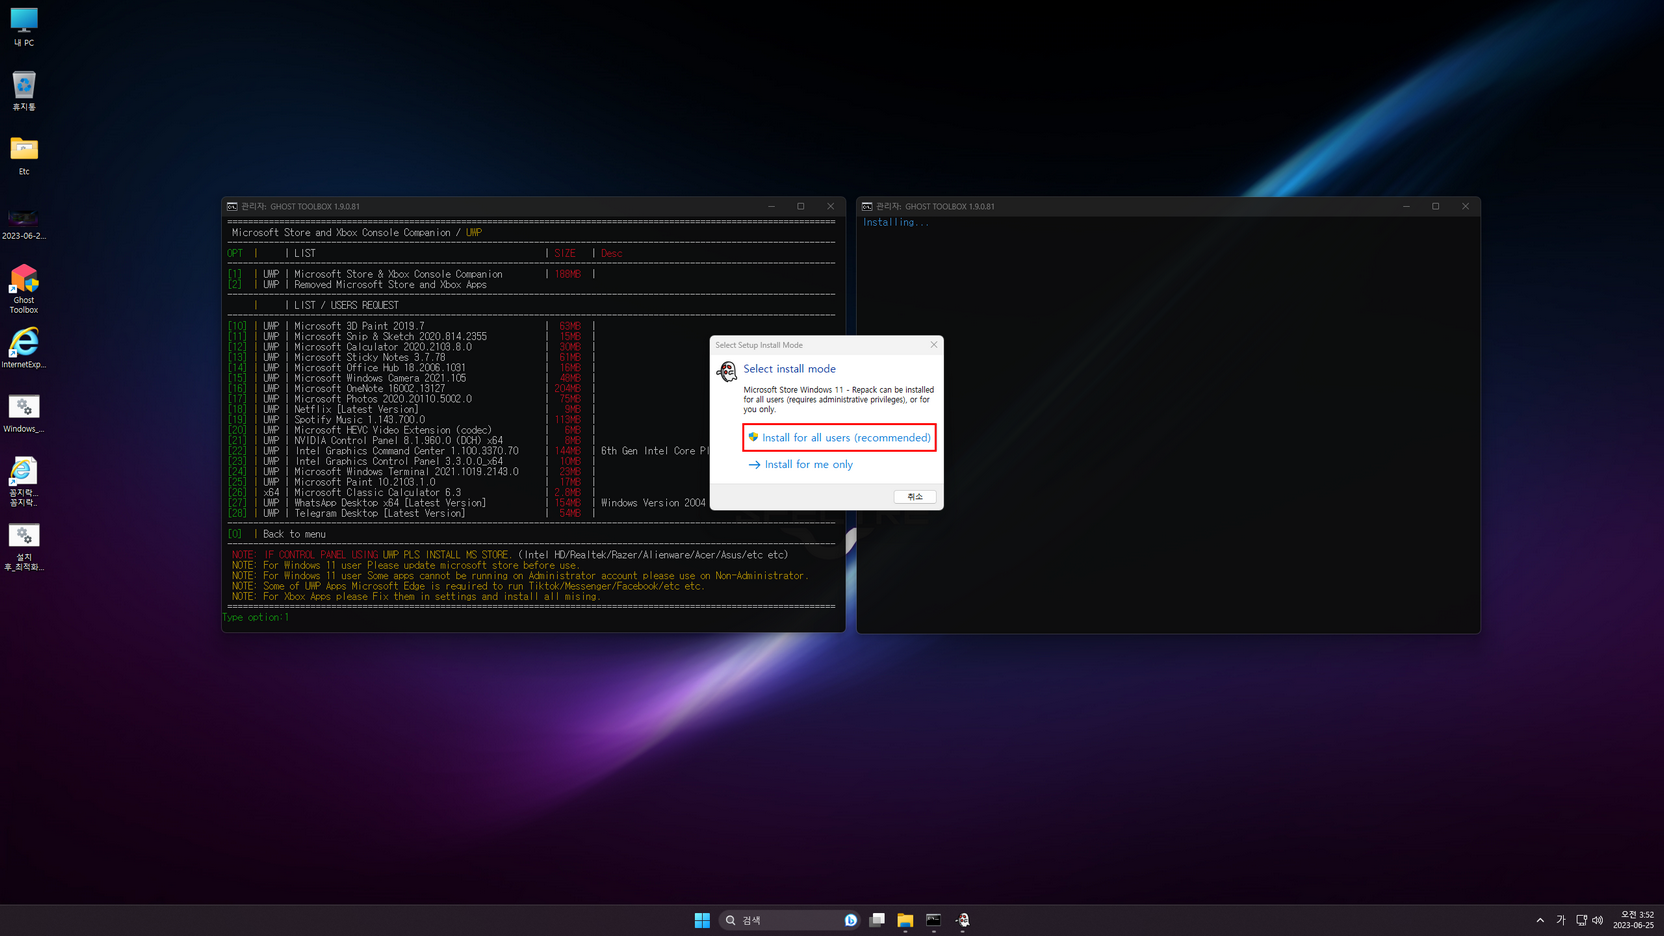Viewport: 1664px width, 936px height.
Task: Open the 휴지통 recycle bin icon
Action: pos(24,91)
